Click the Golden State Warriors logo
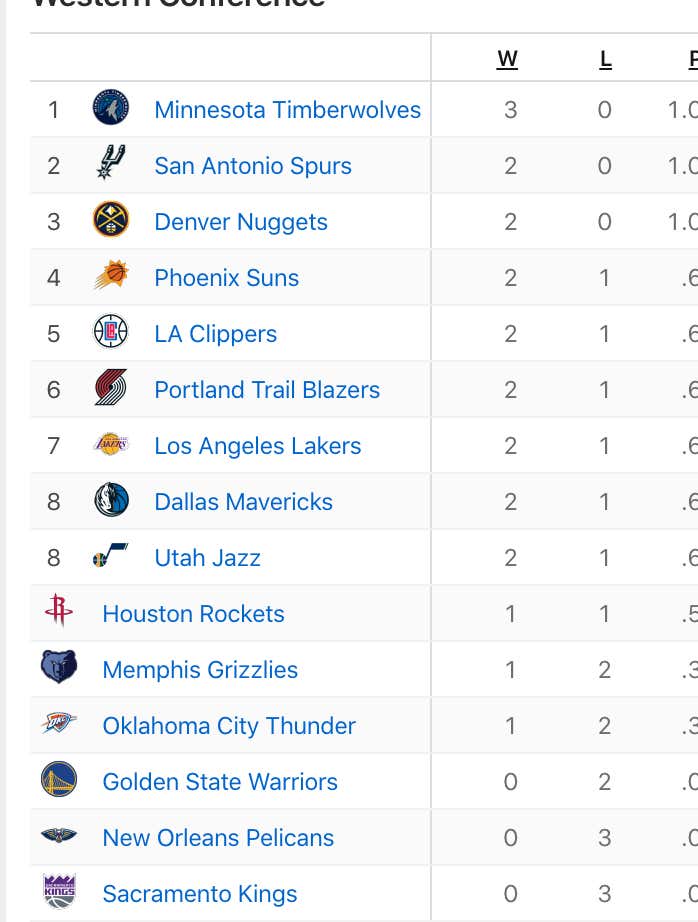This screenshot has height=922, width=698. pos(59,779)
